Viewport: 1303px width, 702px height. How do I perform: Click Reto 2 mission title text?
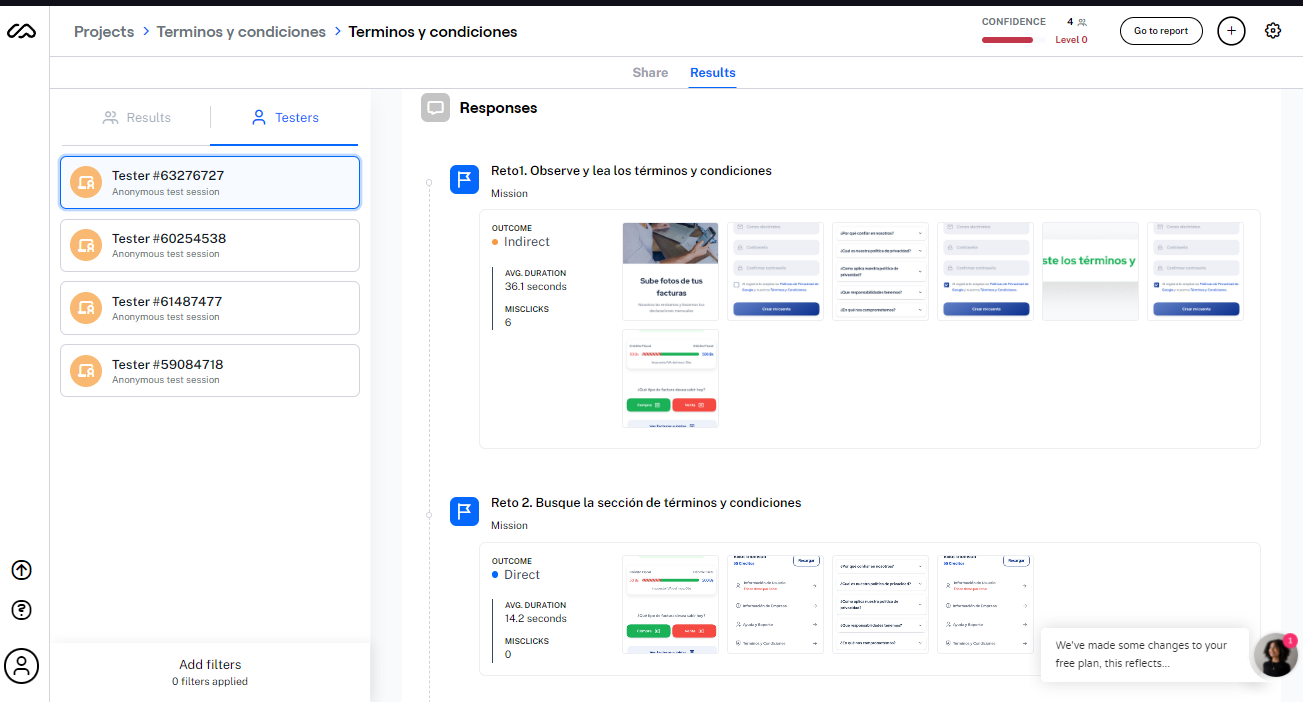pos(646,503)
